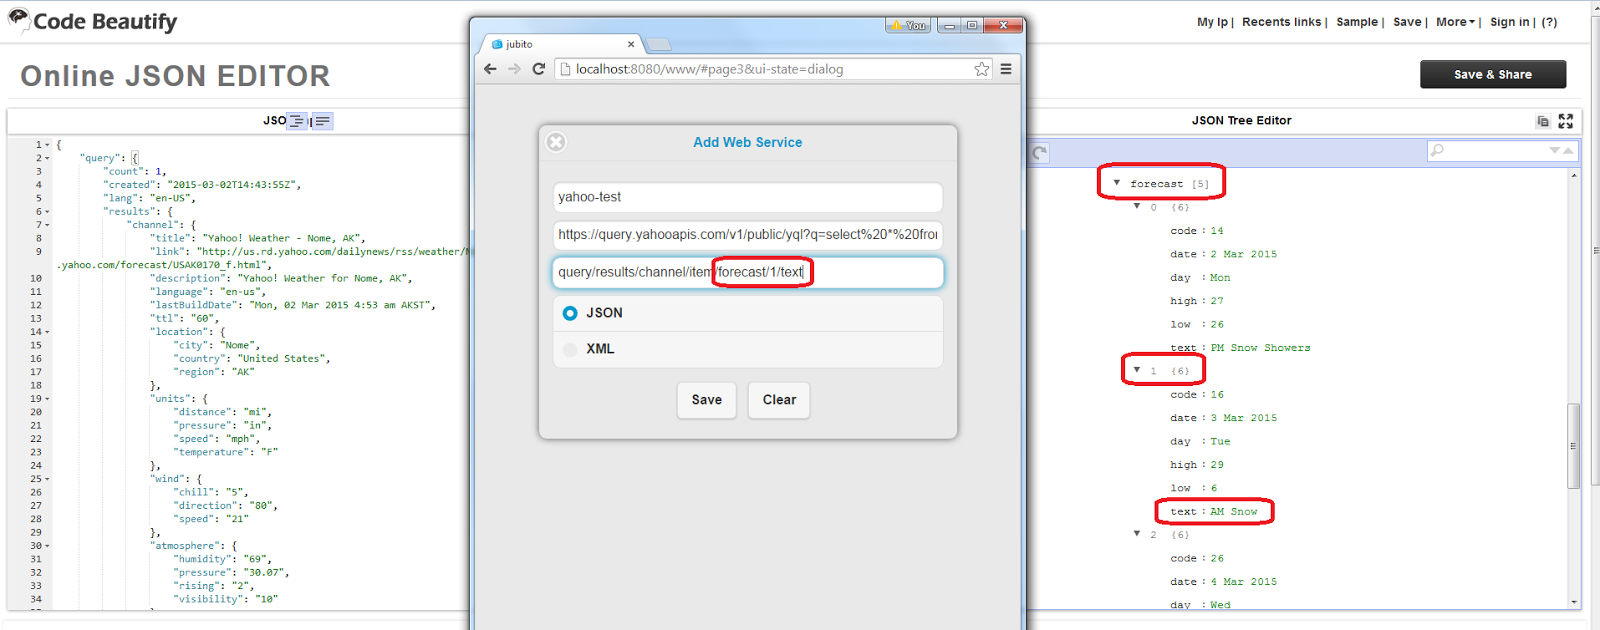Click the Online JSON EDITOR heading
The height and width of the screenshot is (630, 1600).
(x=175, y=76)
